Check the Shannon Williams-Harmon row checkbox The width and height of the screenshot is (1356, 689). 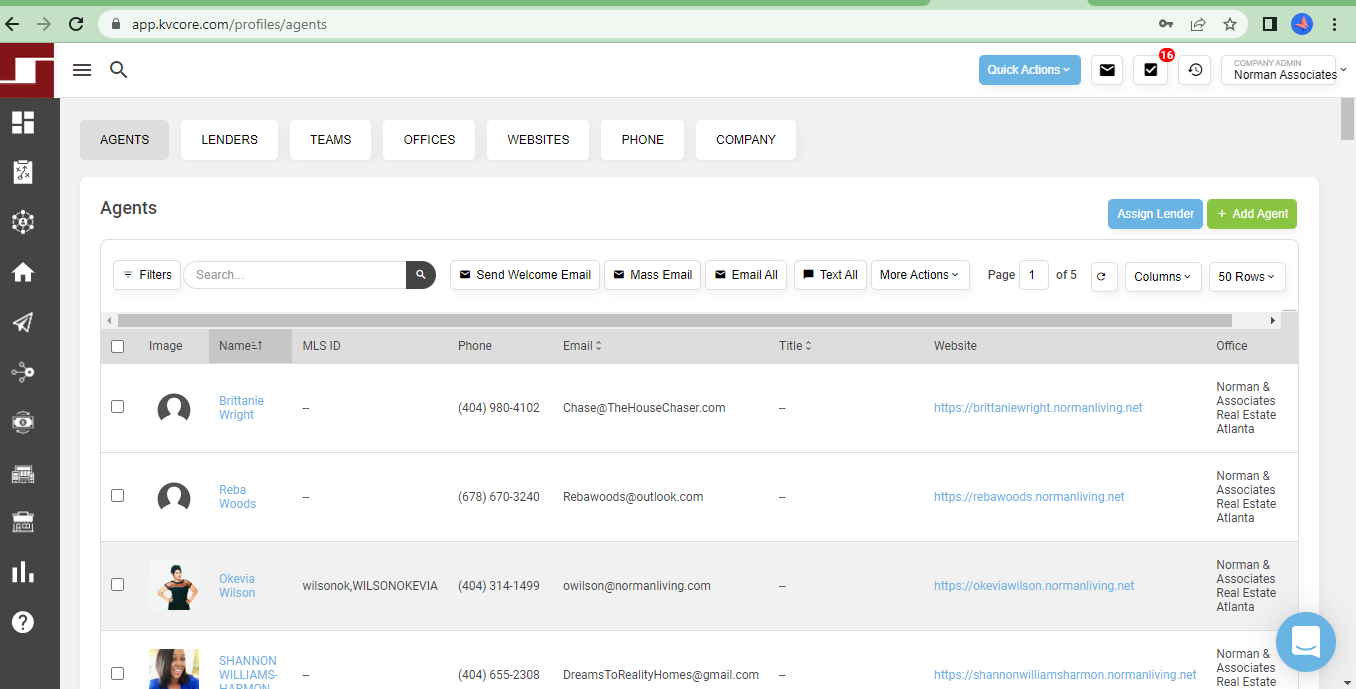click(x=118, y=674)
